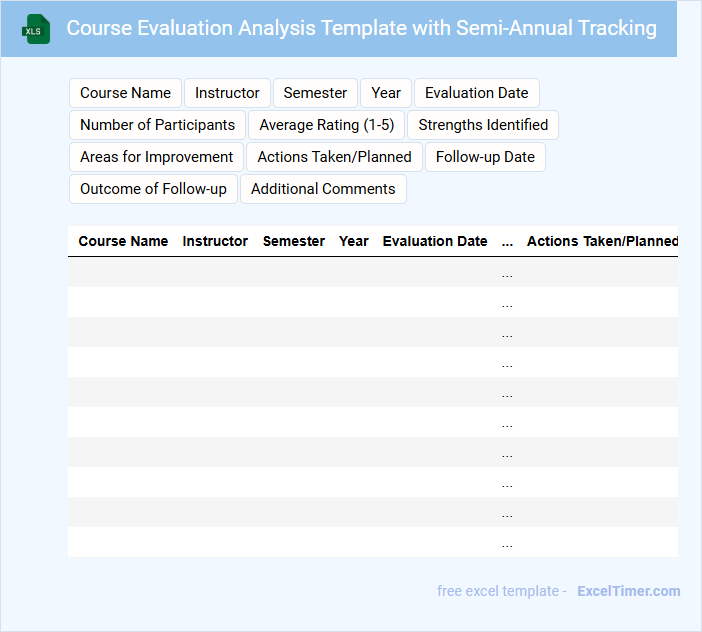Select the Follow-up Date tag

pos(485,157)
